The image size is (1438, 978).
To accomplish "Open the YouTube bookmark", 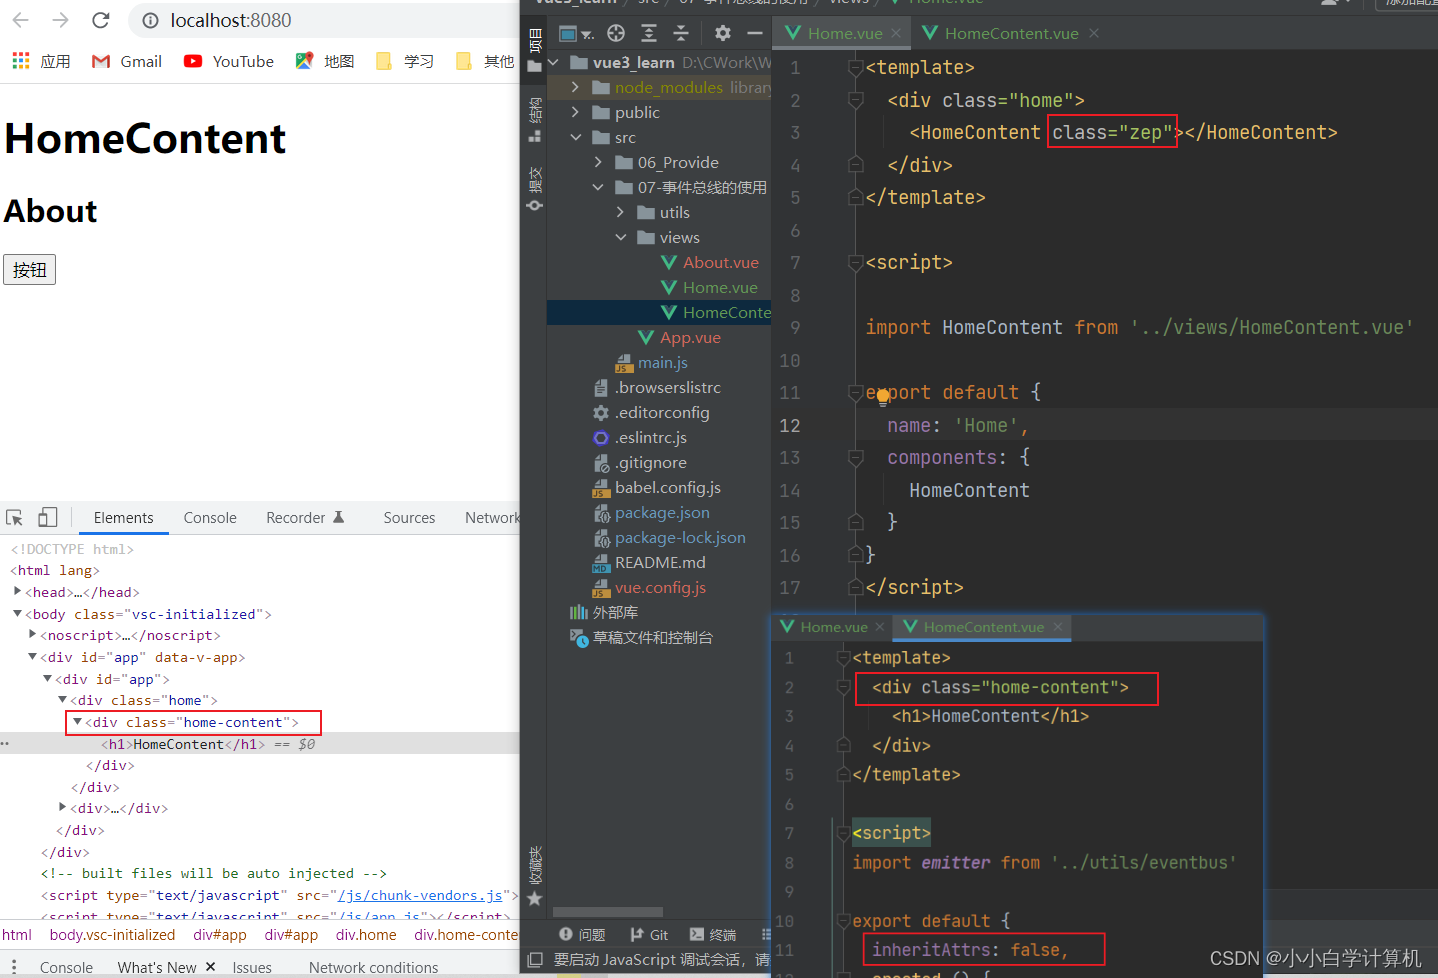I will 228,61.
